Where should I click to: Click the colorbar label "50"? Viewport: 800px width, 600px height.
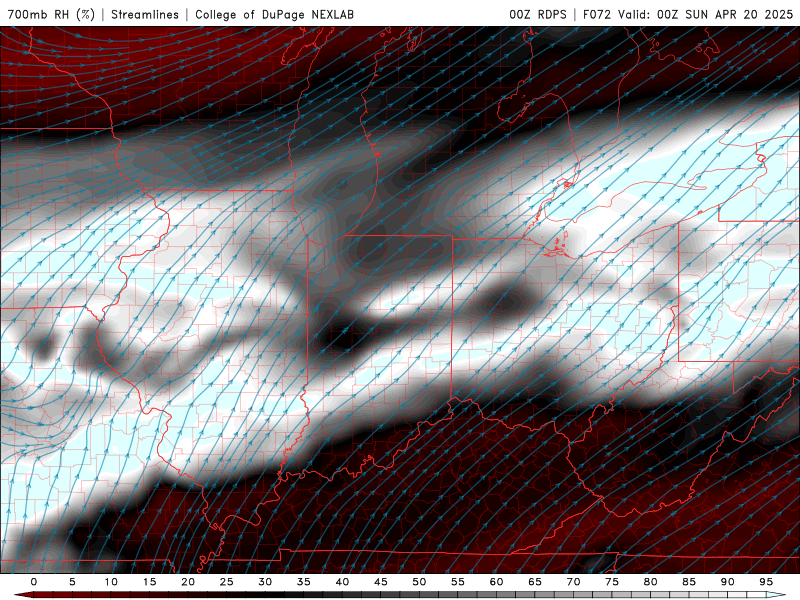coord(419,582)
